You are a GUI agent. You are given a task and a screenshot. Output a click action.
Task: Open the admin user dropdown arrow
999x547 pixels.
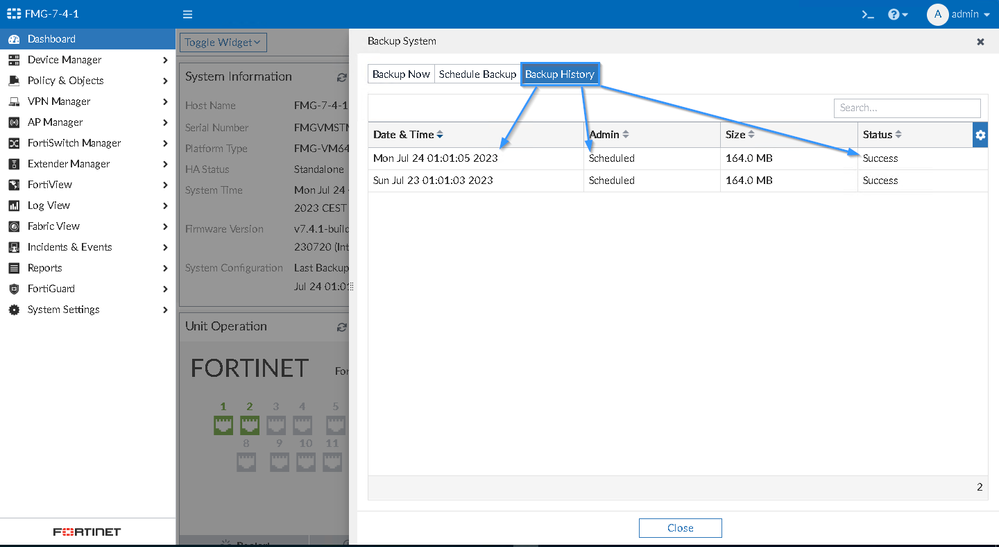click(x=986, y=15)
